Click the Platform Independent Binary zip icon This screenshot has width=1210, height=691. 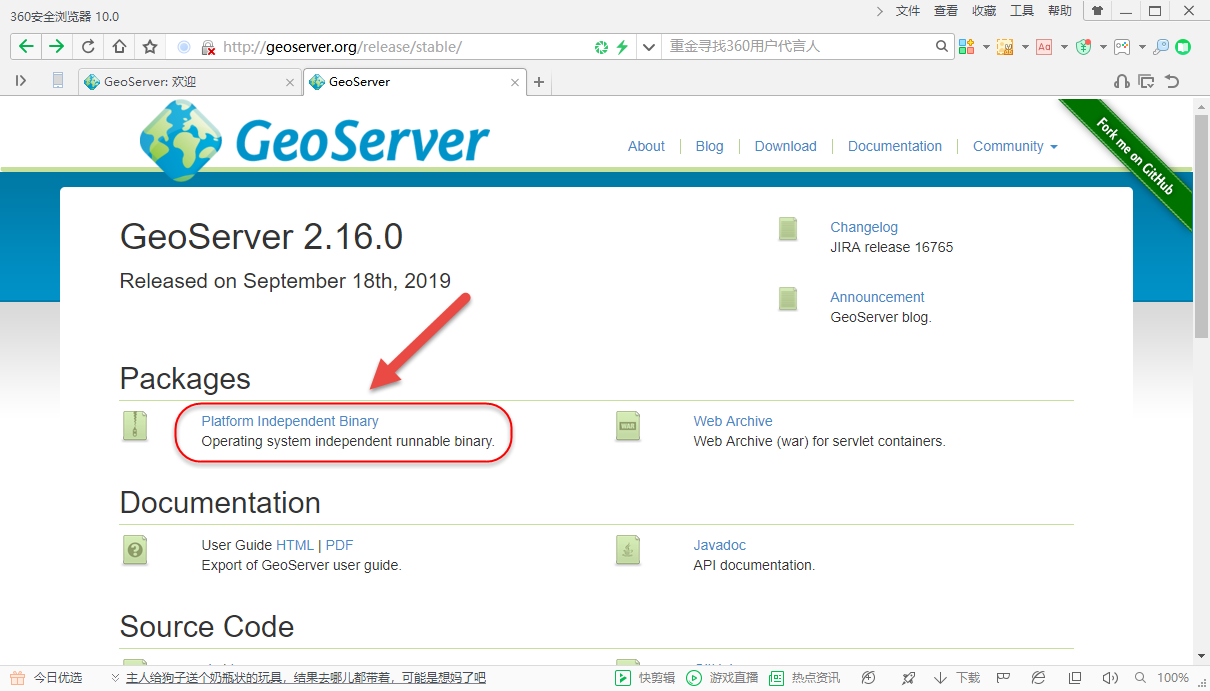pyautogui.click(x=135, y=426)
